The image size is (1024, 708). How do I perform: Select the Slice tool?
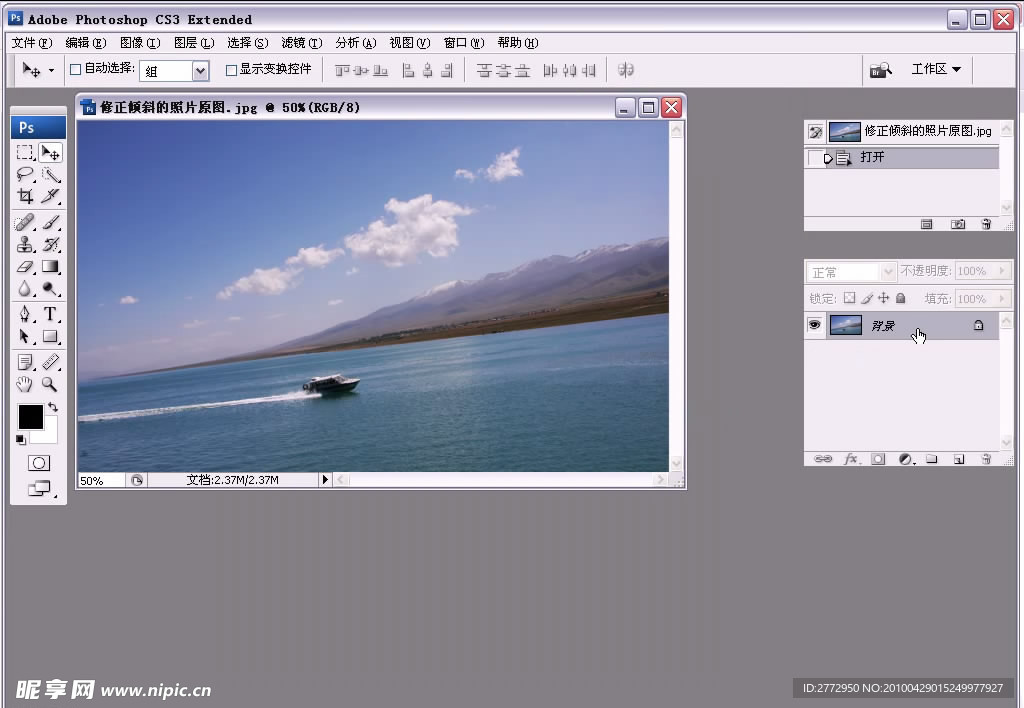point(50,196)
